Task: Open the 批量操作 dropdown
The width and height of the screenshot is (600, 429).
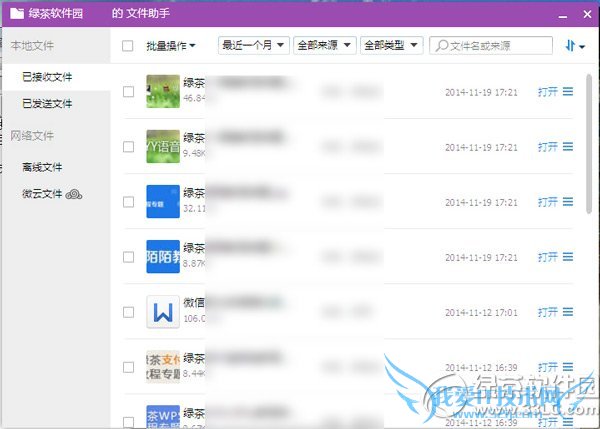Action: tap(171, 46)
